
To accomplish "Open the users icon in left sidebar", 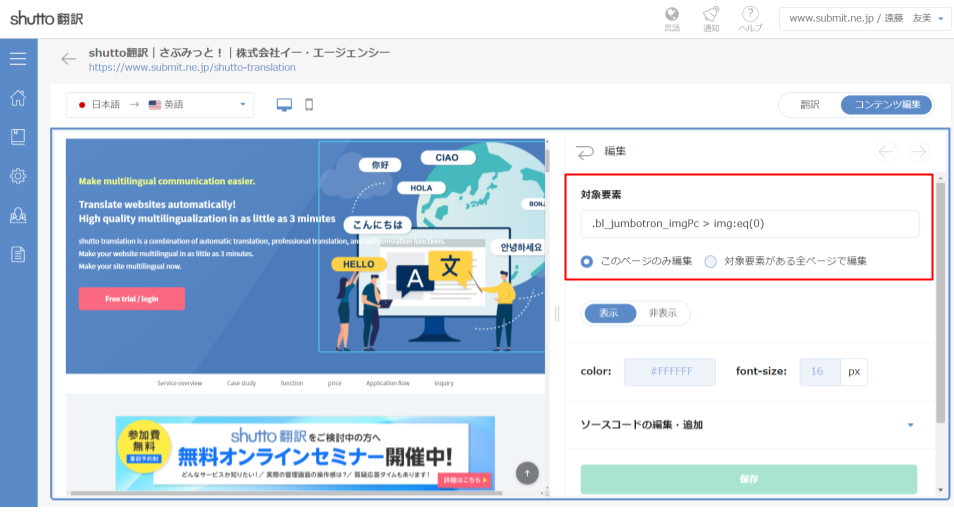I will coord(18,215).
